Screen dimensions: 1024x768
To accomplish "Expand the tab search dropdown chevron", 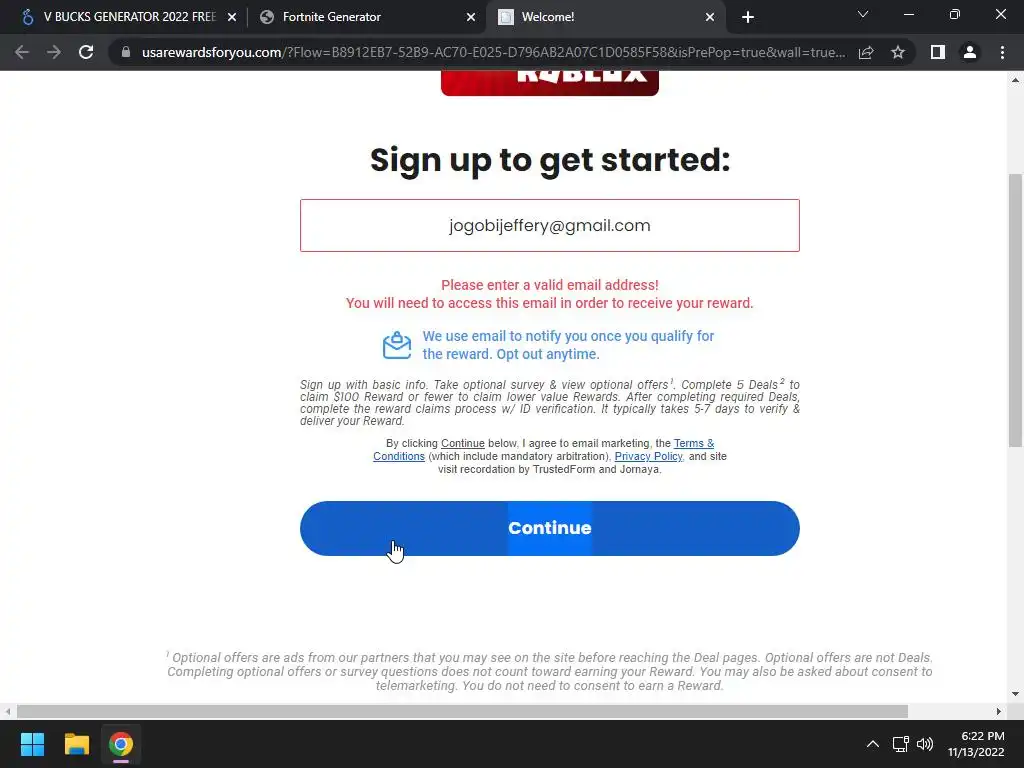I will (863, 14).
